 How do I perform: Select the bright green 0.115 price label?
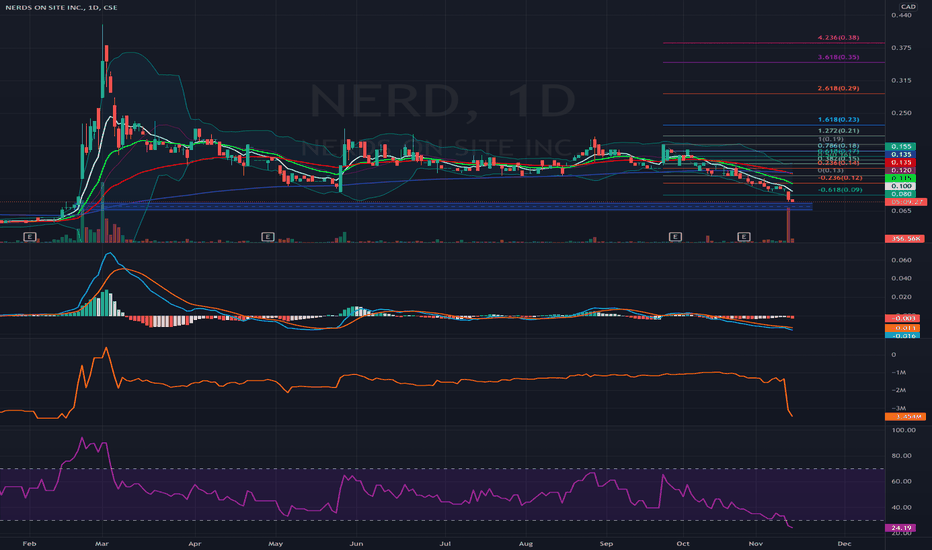pyautogui.click(x=900, y=178)
